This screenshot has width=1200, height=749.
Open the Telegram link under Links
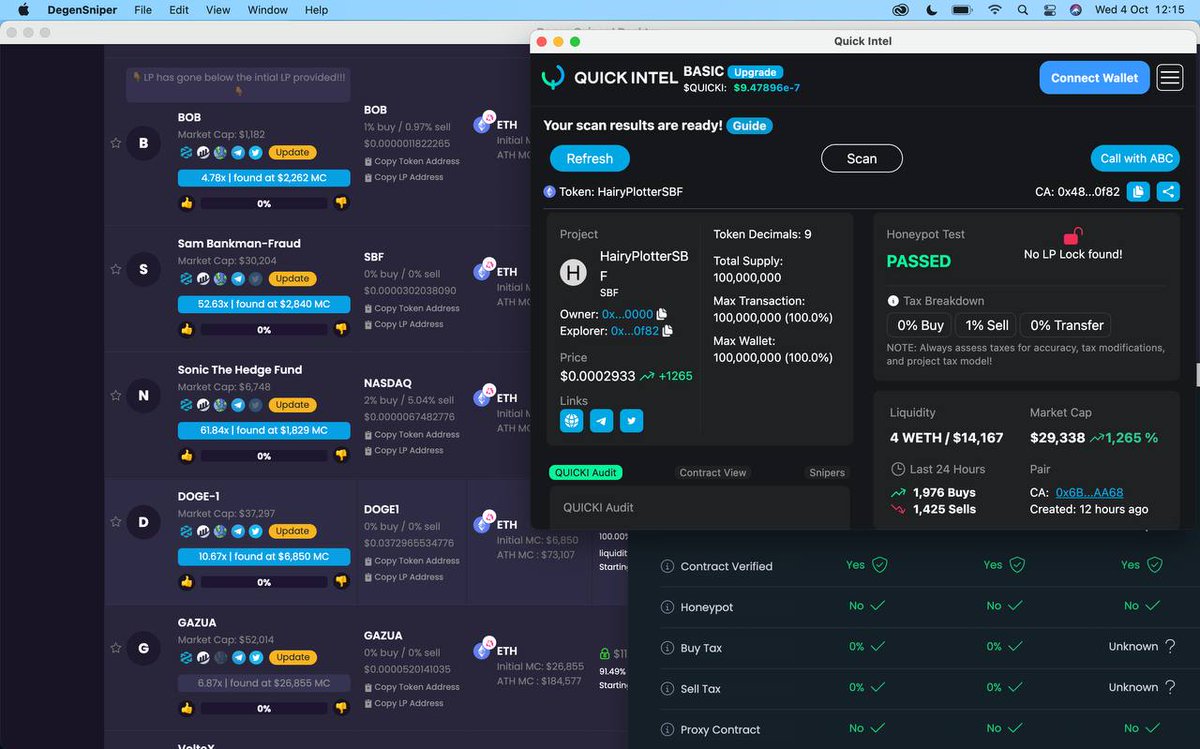[602, 421]
